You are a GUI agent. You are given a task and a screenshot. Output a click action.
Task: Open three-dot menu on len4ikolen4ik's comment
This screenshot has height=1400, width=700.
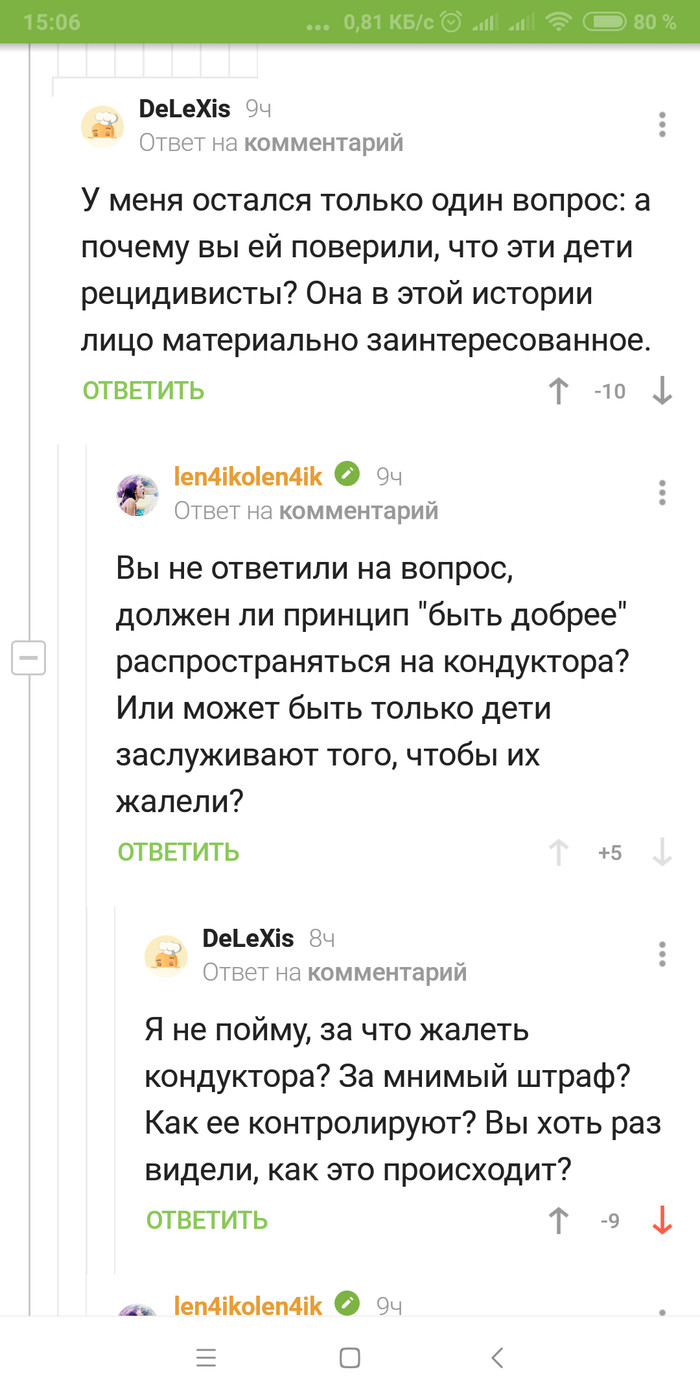pos(662,493)
